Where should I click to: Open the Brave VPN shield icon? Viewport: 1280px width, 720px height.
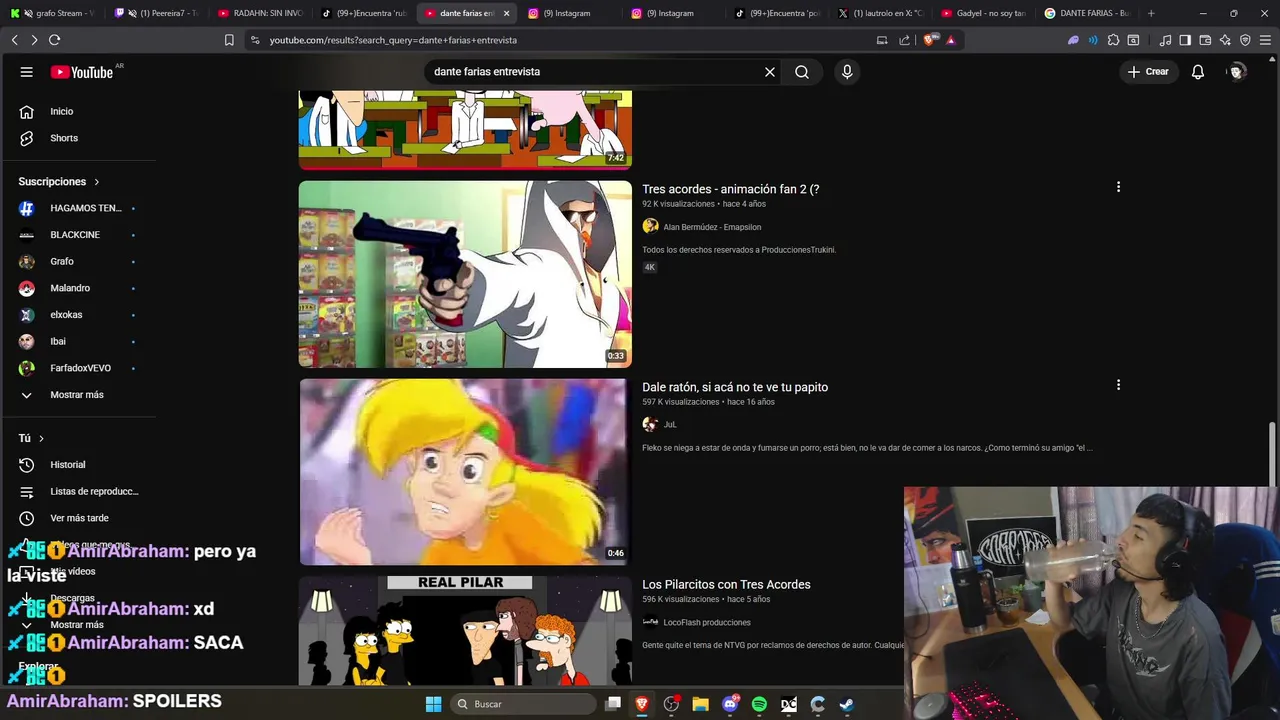(x=1245, y=40)
